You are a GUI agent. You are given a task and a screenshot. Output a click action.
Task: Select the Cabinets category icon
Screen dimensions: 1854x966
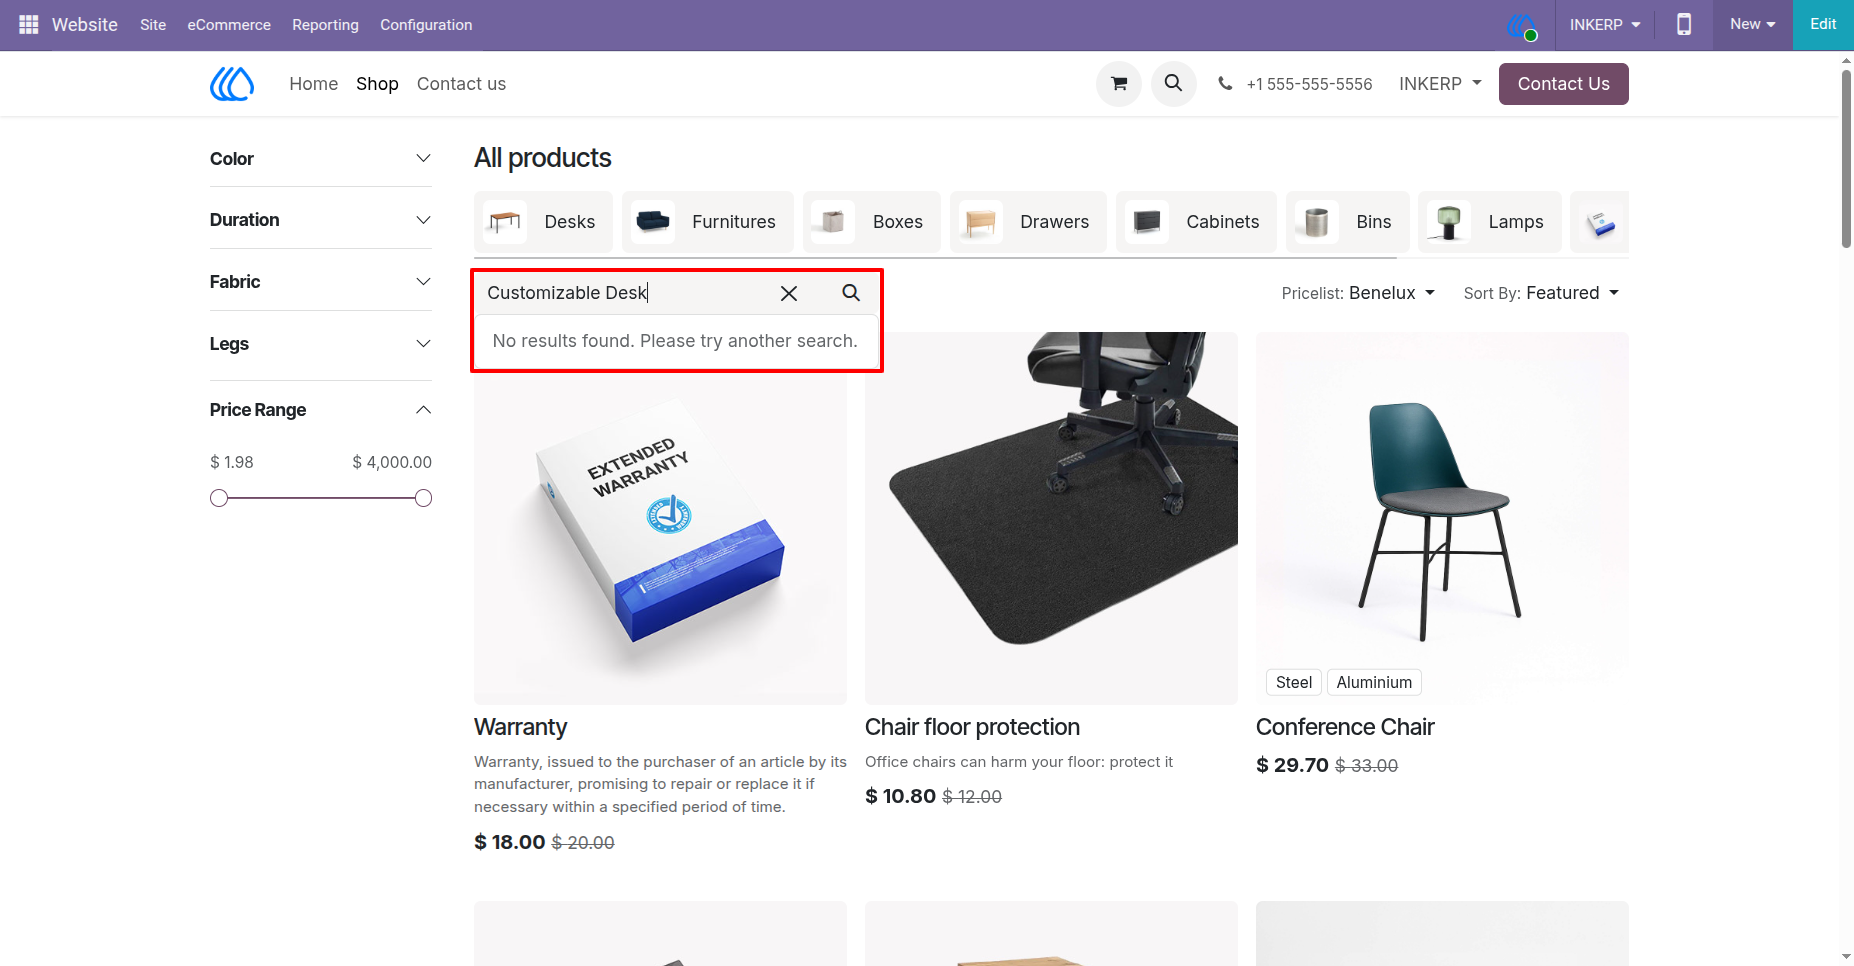[1147, 222]
